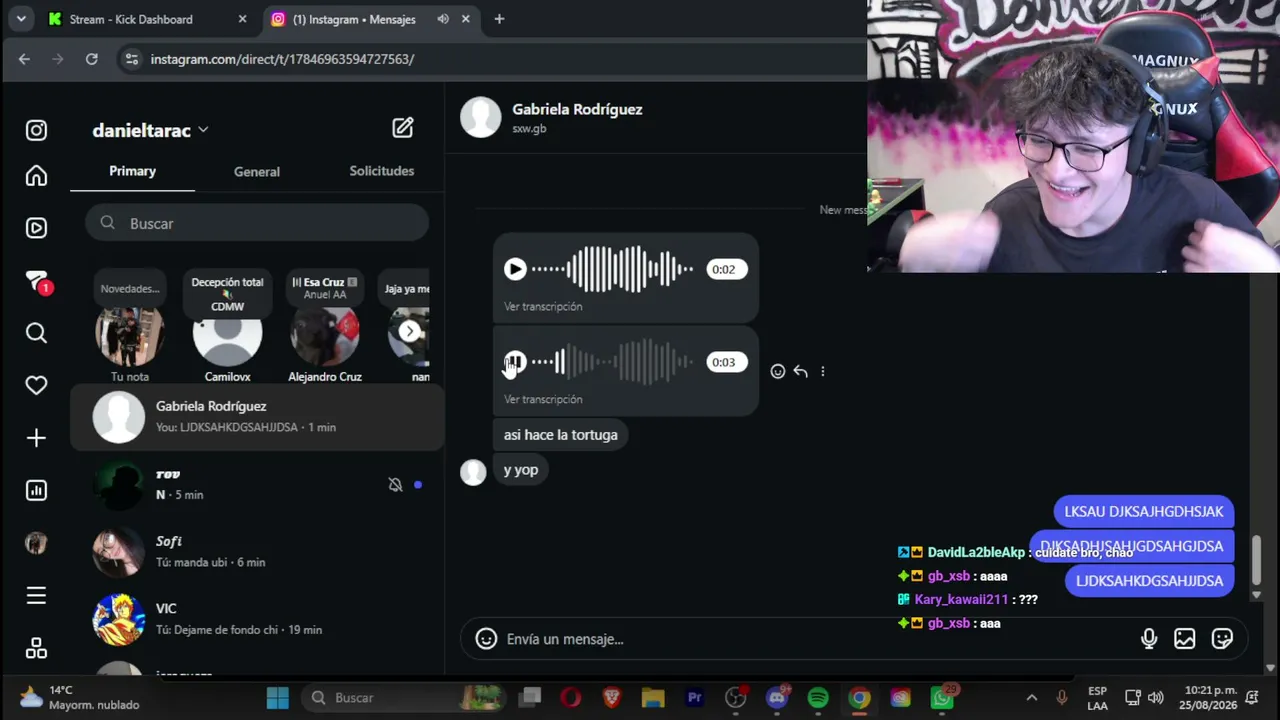The image size is (1280, 720).
Task: Play the 0:02 voice message
Action: pos(515,269)
